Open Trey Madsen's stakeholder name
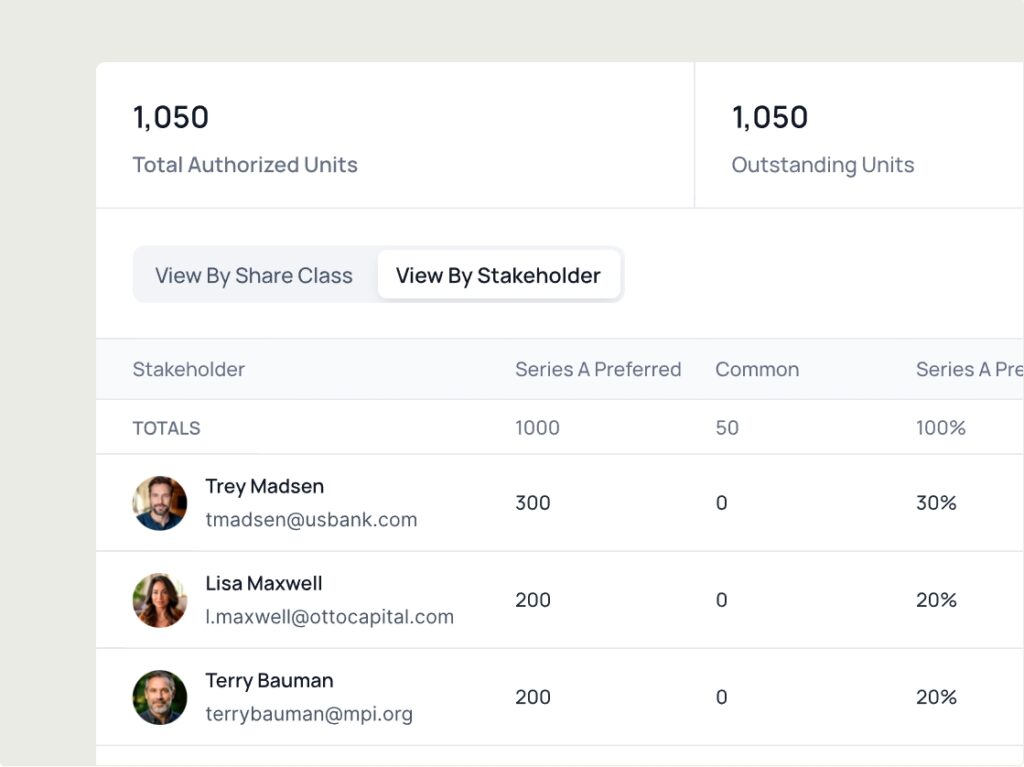Screen dimensions: 1024x767 (x=265, y=487)
